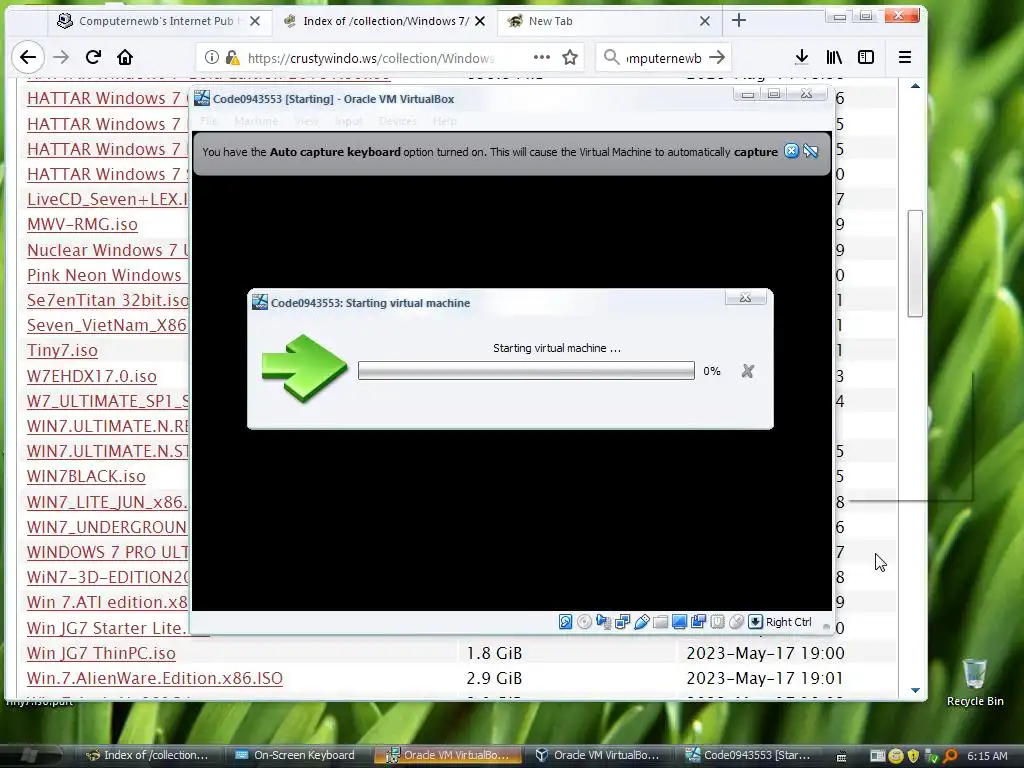Open the W7EHDX17.0.iso link
1024x768 pixels.
[91, 376]
